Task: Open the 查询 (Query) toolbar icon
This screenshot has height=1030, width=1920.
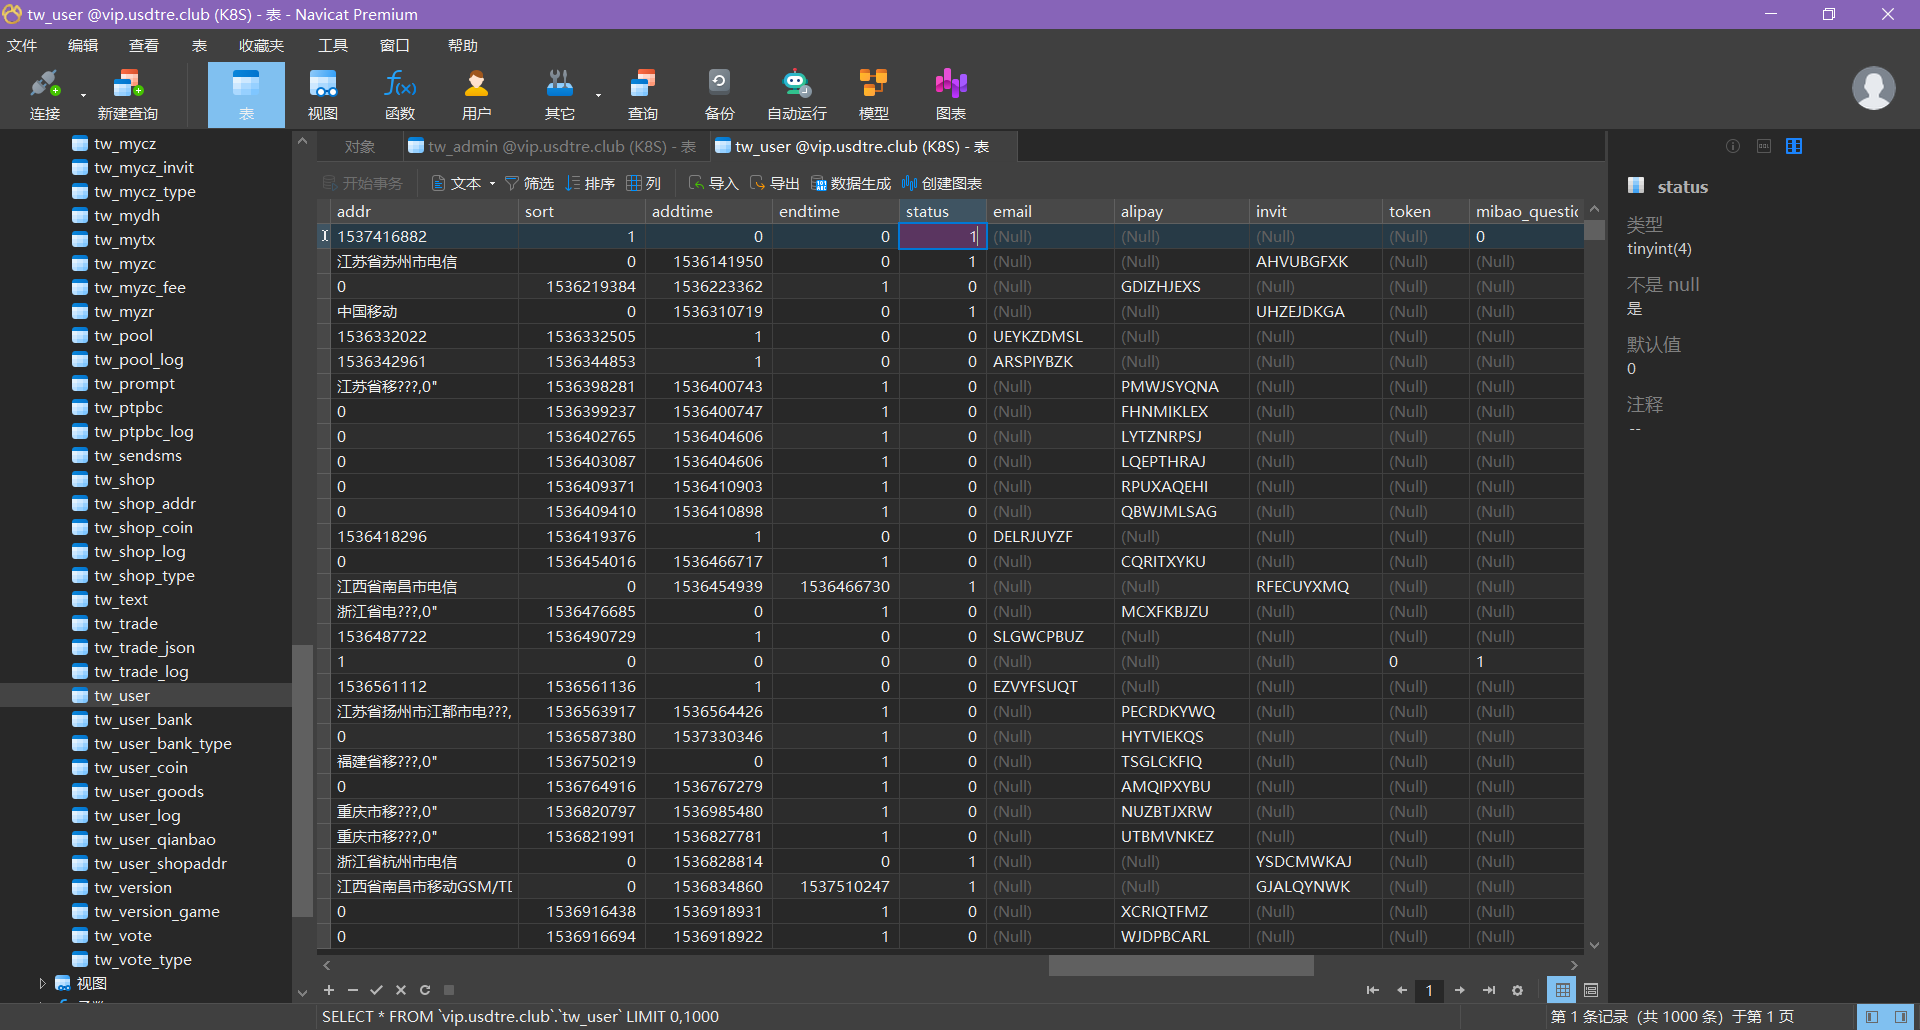Action: (x=643, y=95)
